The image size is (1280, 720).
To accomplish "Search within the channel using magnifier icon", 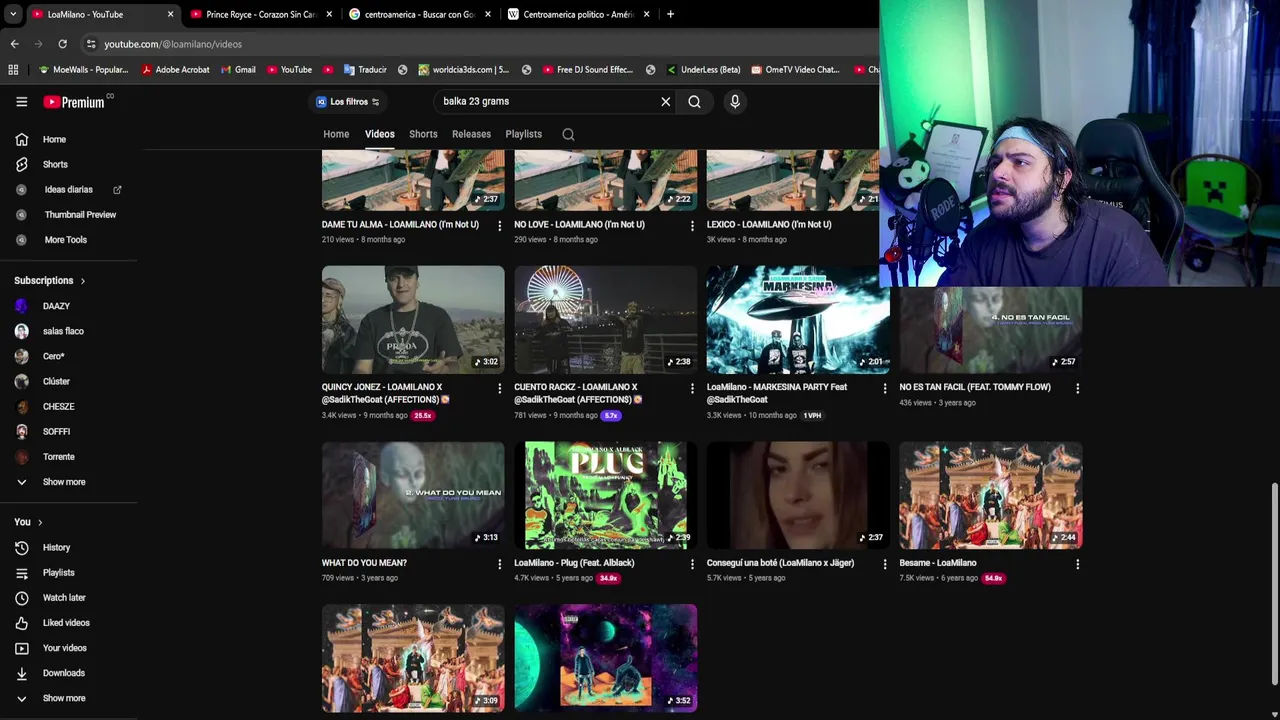I will (x=568, y=134).
